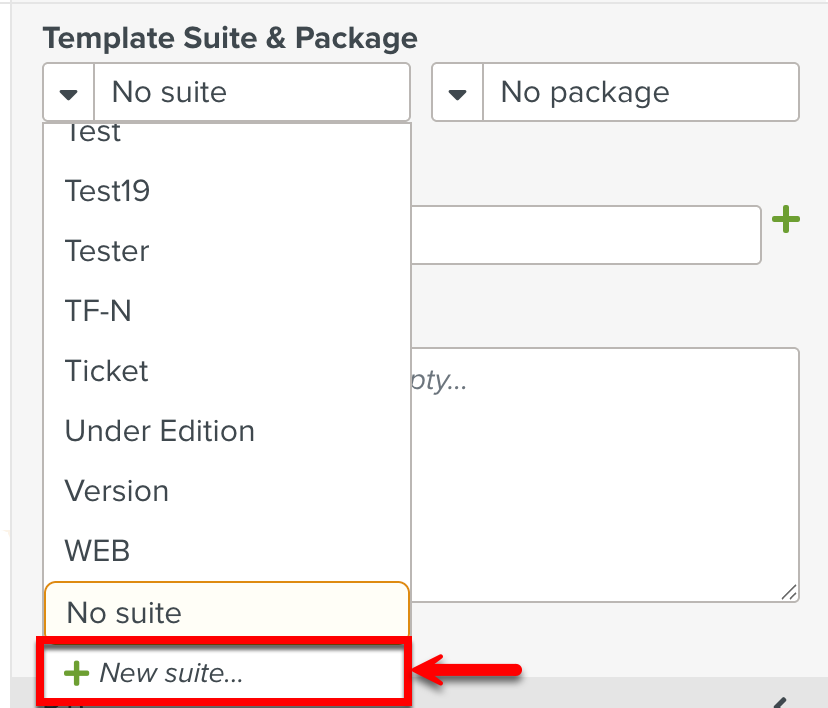The width and height of the screenshot is (828, 708).
Task: Choose 'Under Edition' from the suite list
Action: pos(160,431)
